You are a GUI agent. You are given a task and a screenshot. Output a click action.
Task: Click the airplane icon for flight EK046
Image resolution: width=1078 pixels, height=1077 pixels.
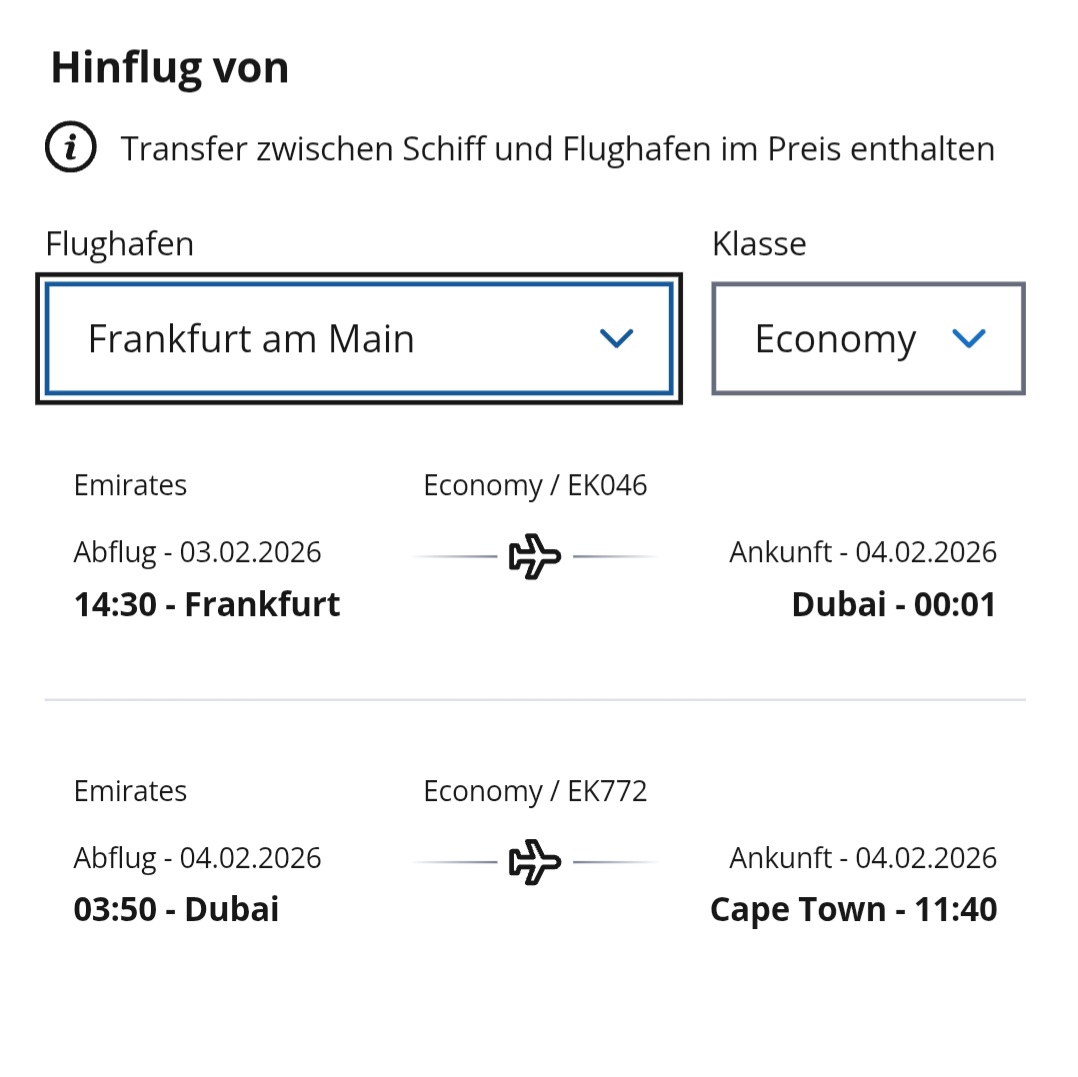[535, 556]
